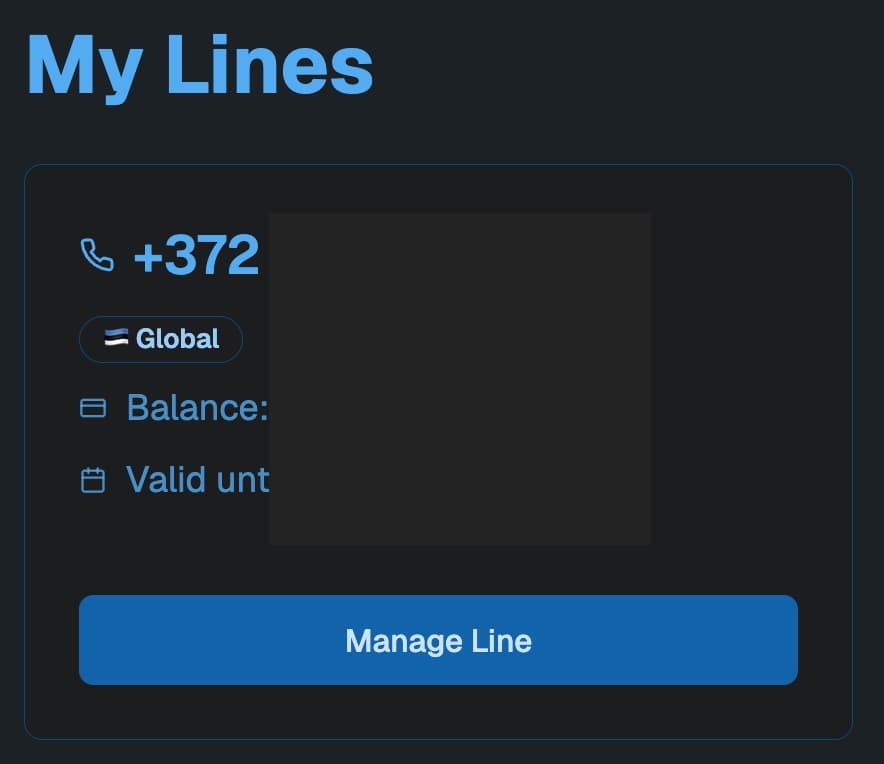Click the word Lines in the heading
The height and width of the screenshot is (764, 884).
click(268, 66)
